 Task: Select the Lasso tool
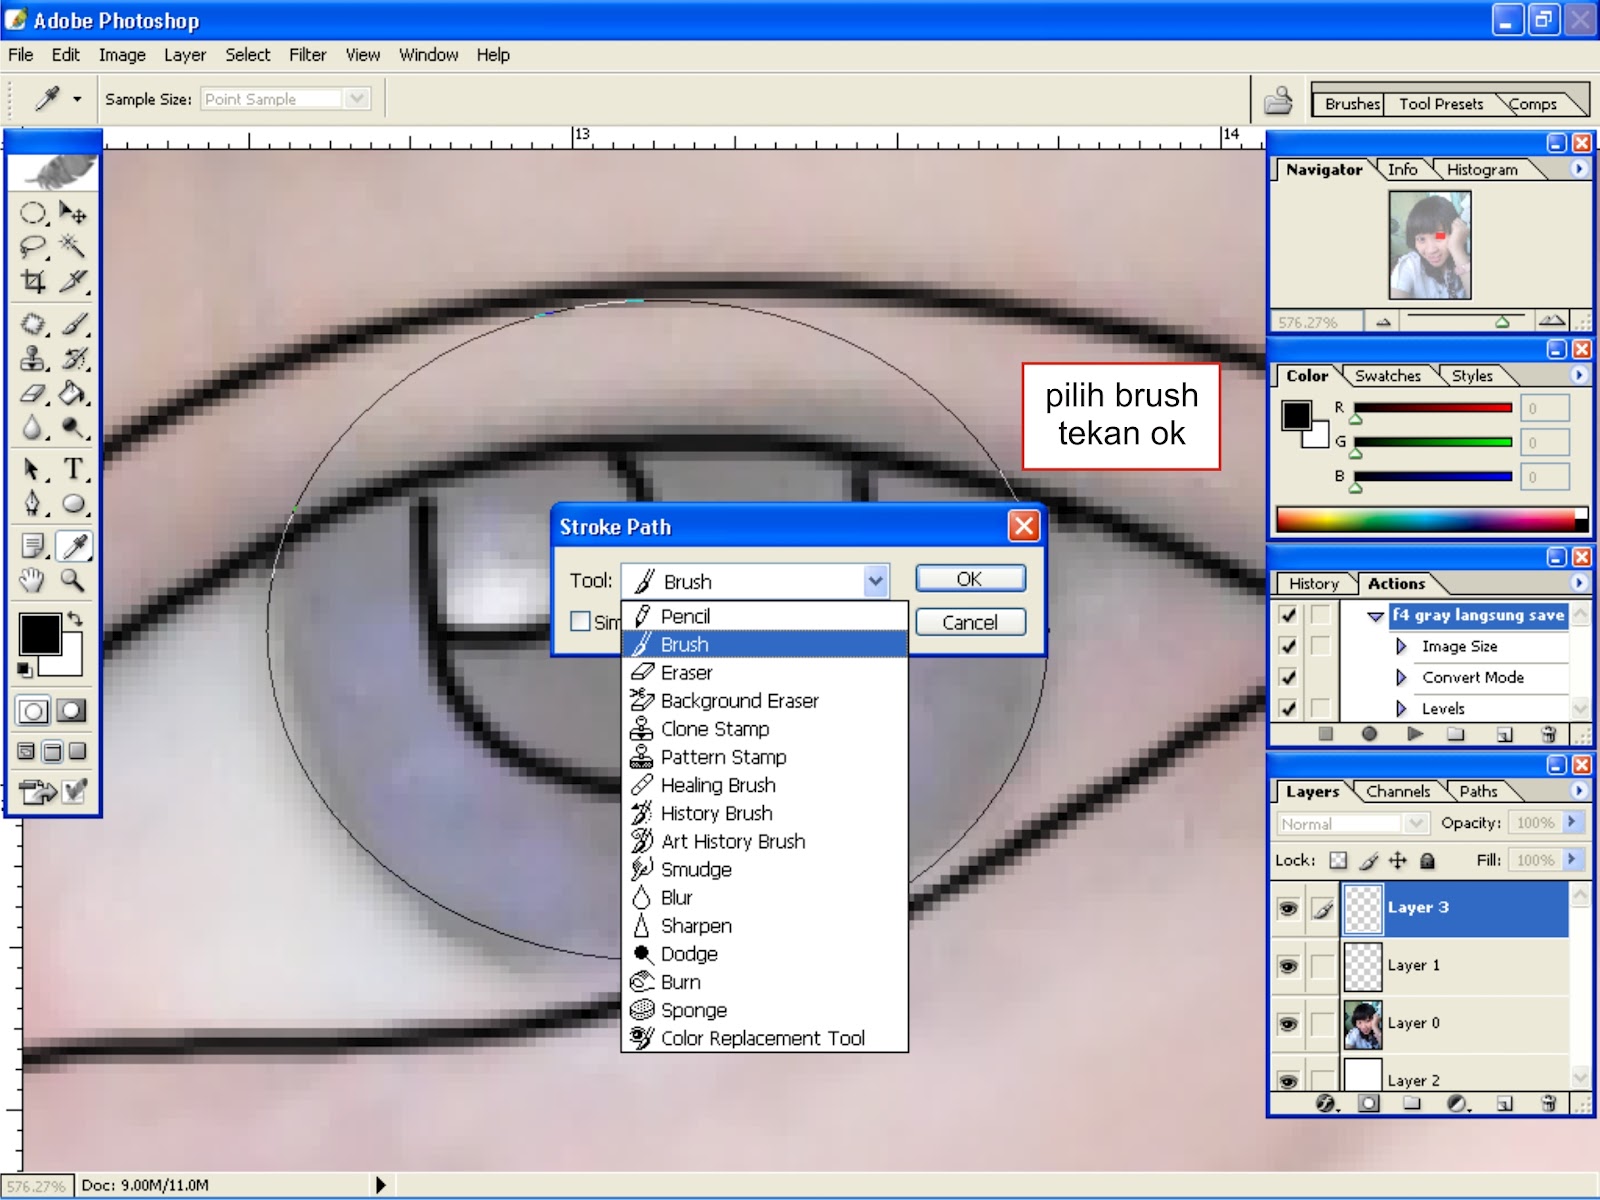pos(33,246)
